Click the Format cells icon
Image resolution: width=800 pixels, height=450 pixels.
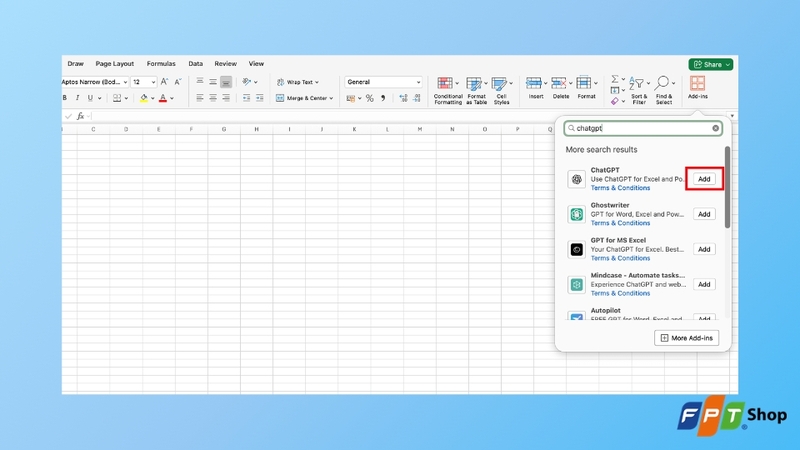[584, 83]
